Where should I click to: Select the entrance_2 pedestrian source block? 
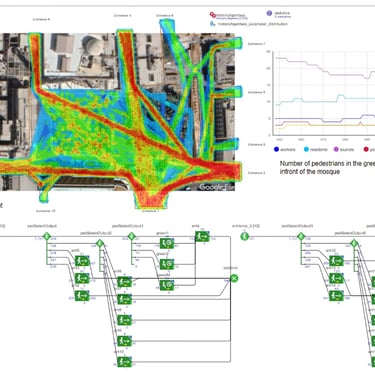click(x=245, y=236)
